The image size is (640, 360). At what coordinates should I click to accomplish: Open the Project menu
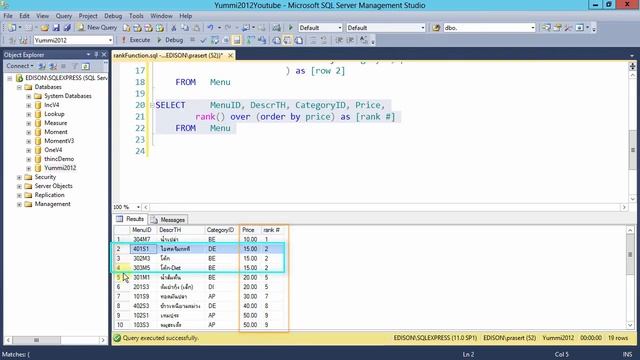[88, 16]
